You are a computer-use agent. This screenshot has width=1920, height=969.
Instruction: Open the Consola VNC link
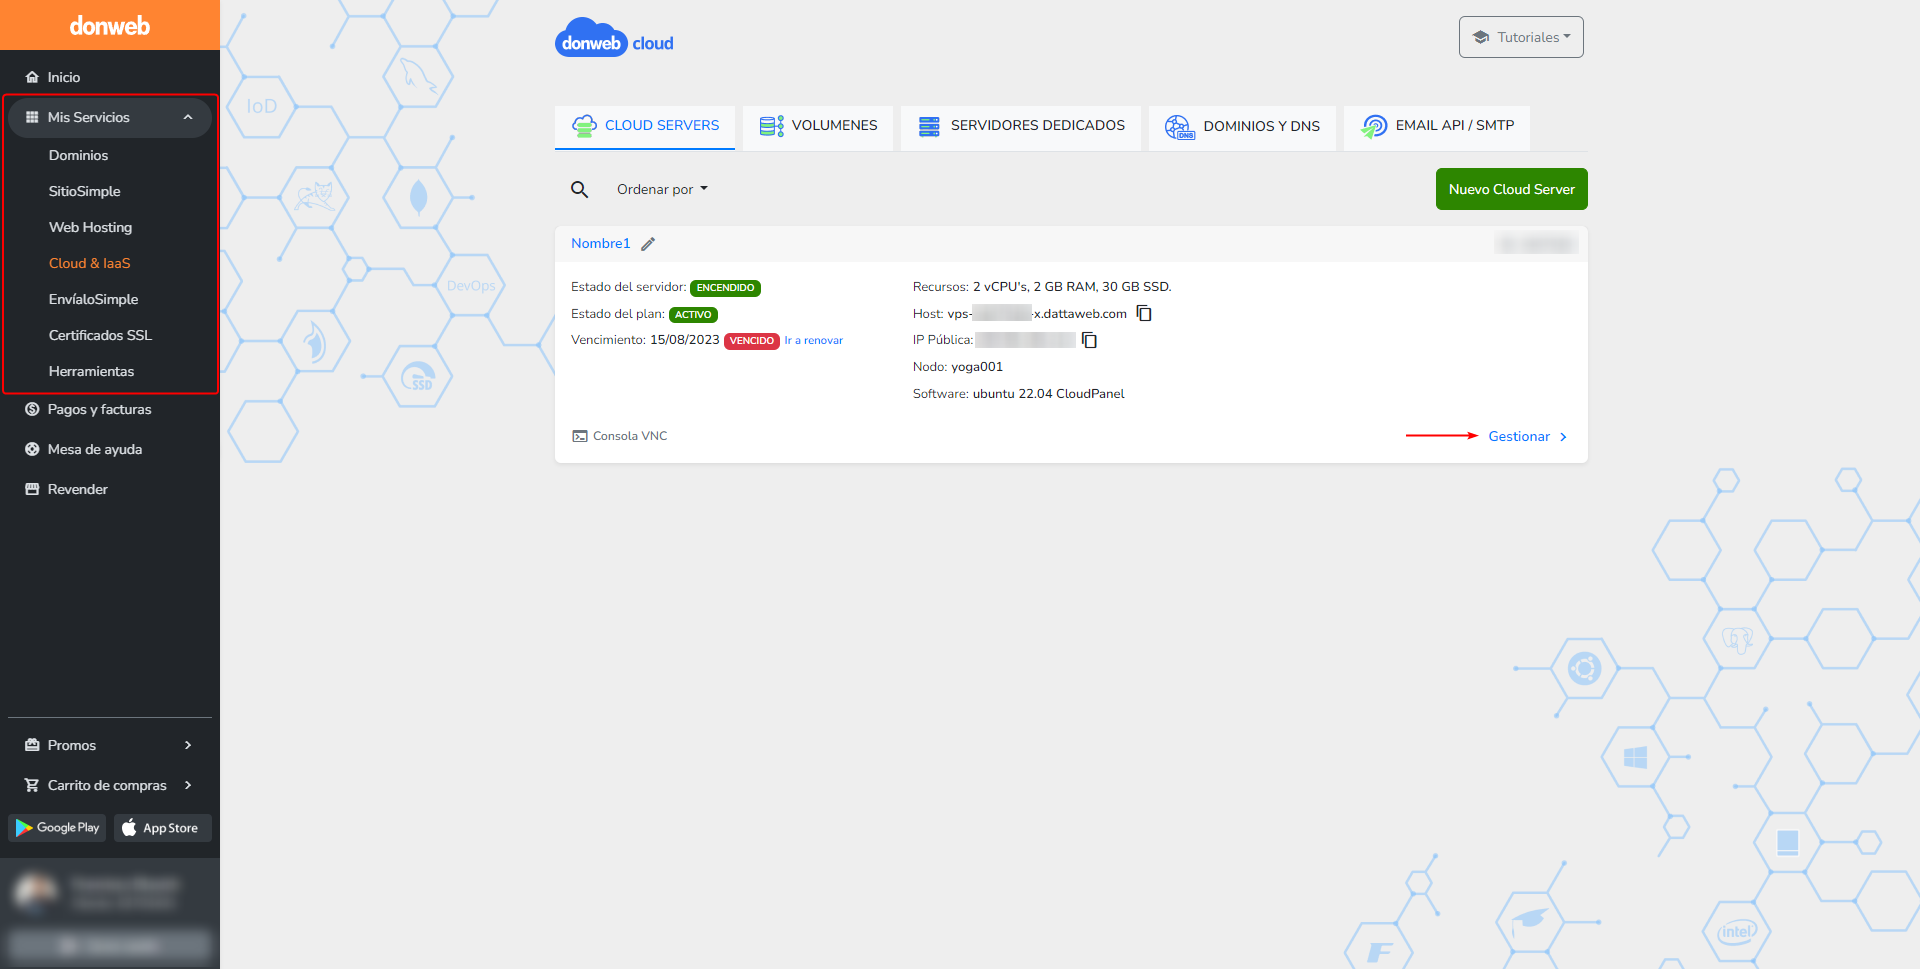(630, 436)
